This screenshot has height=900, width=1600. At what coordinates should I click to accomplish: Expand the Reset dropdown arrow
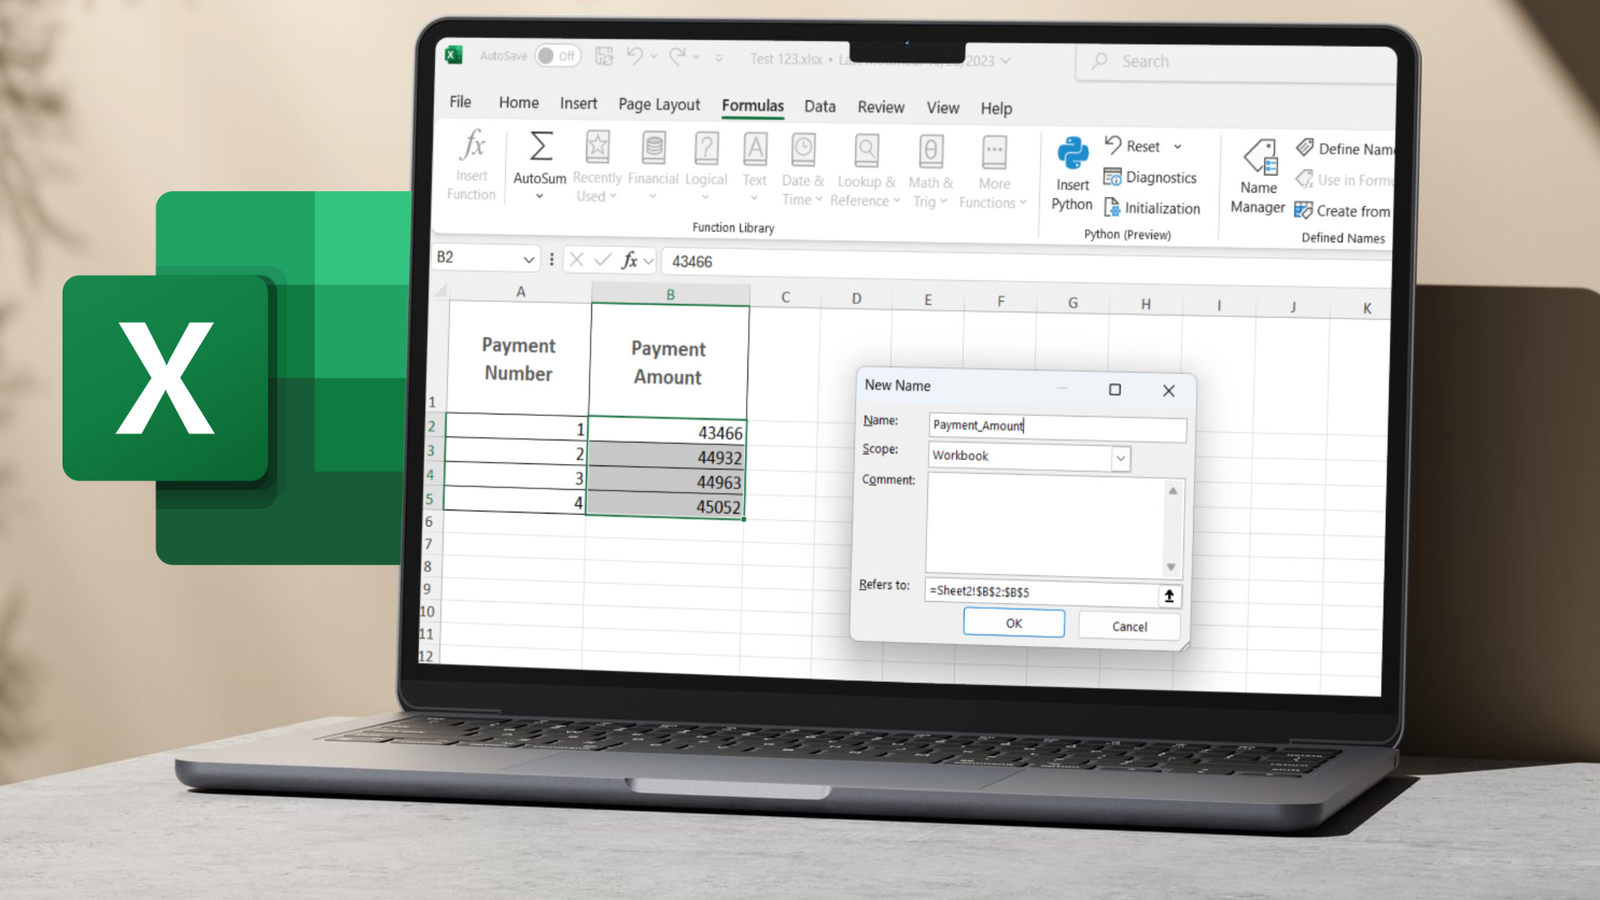(1178, 147)
